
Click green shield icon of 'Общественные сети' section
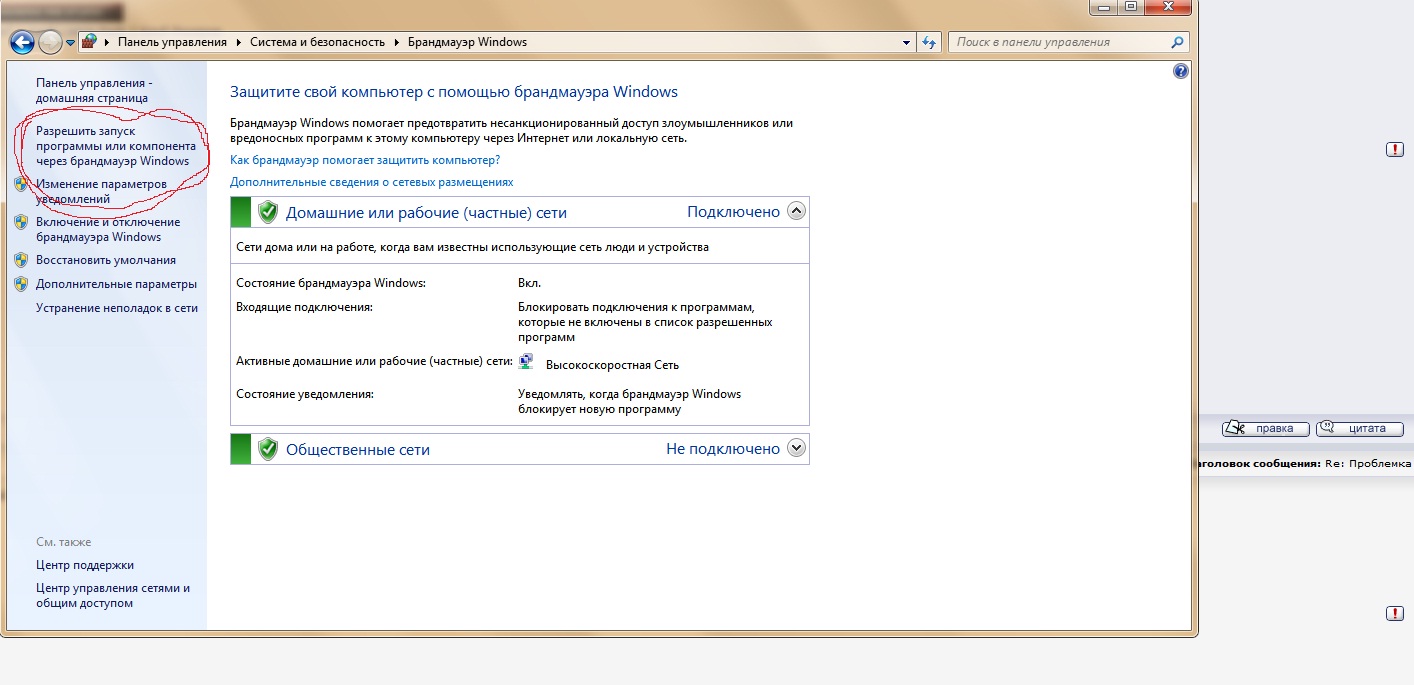click(267, 449)
